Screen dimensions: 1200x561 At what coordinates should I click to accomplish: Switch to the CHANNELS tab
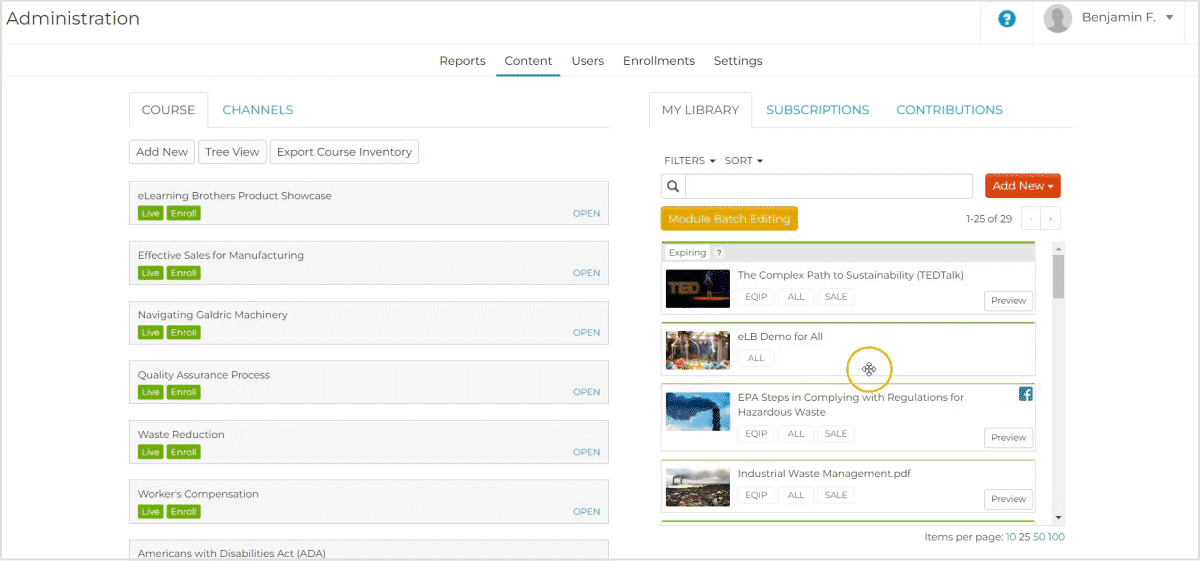[x=257, y=110]
